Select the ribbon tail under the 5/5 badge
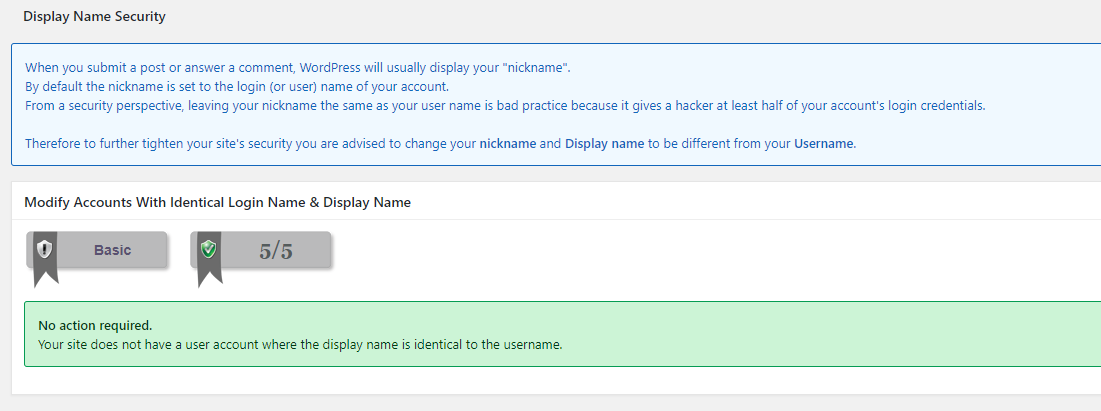The height and width of the screenshot is (411, 1101). pyautogui.click(x=209, y=276)
